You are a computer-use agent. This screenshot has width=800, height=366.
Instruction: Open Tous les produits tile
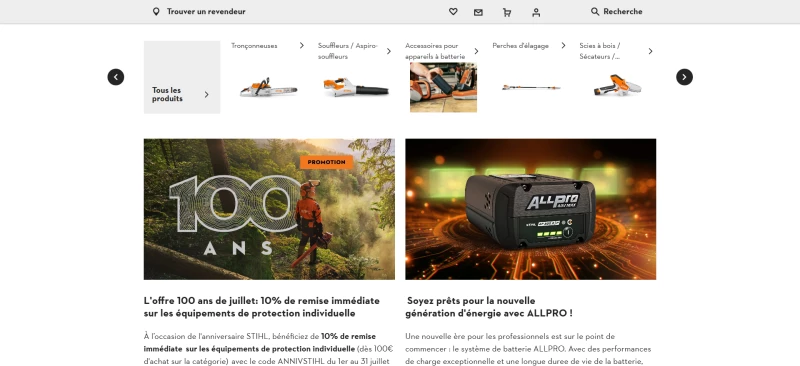[x=182, y=77]
